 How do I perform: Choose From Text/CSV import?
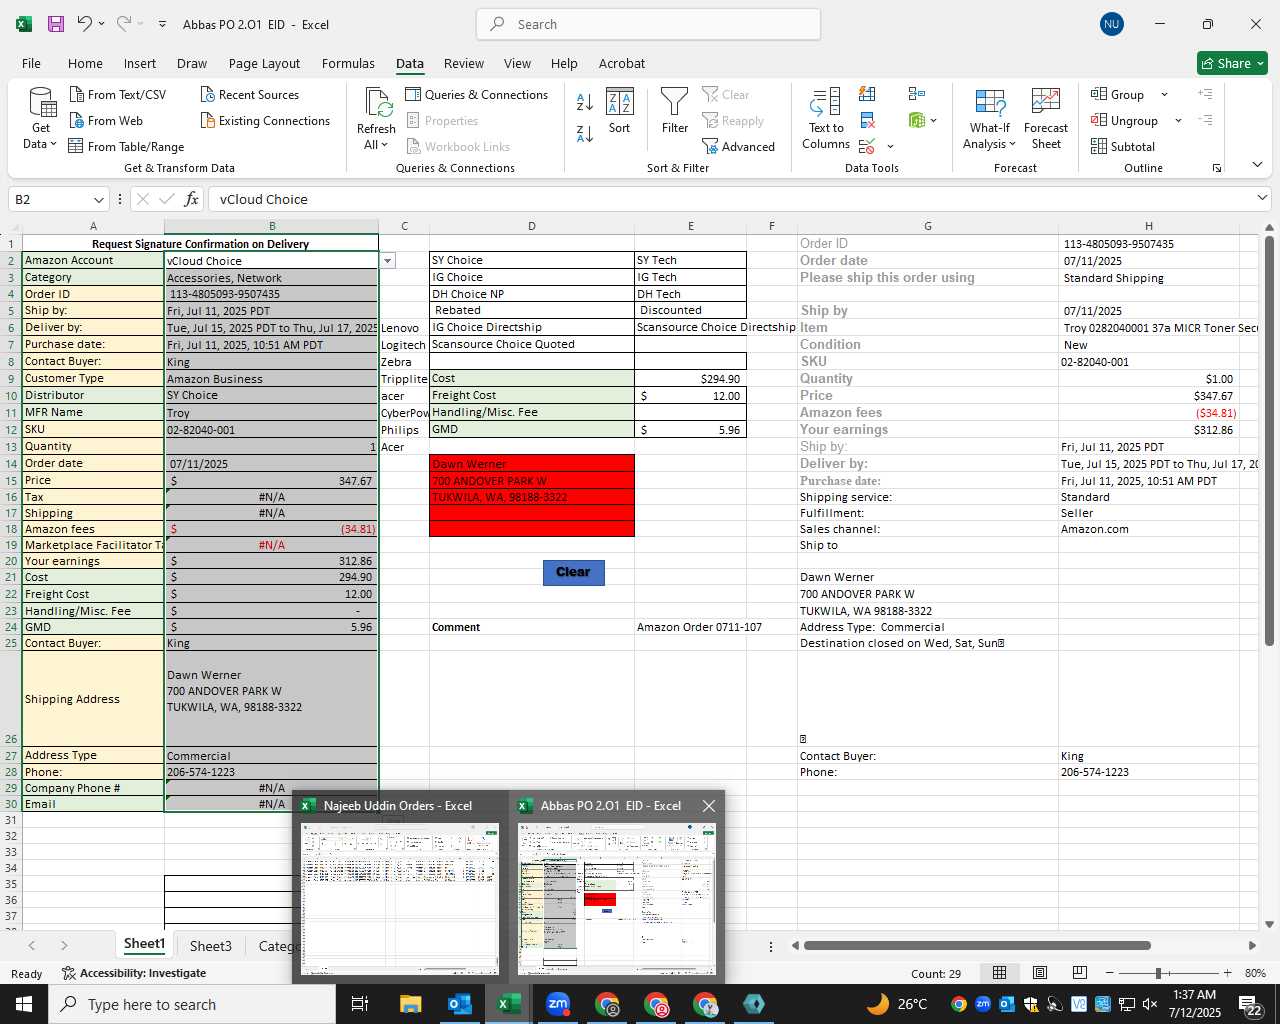[118, 94]
